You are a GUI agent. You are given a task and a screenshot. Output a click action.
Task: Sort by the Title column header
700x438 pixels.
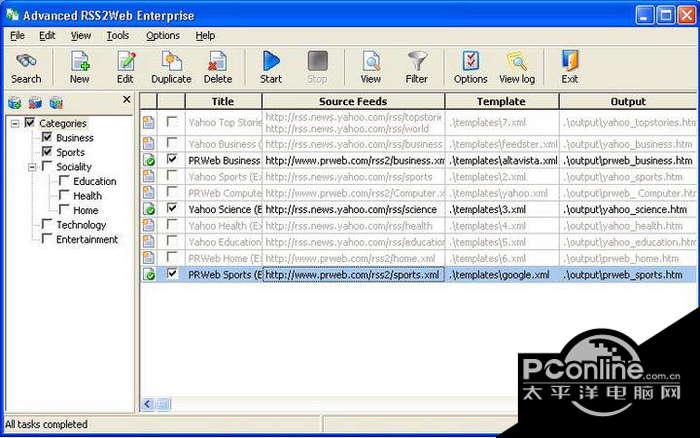(223, 101)
